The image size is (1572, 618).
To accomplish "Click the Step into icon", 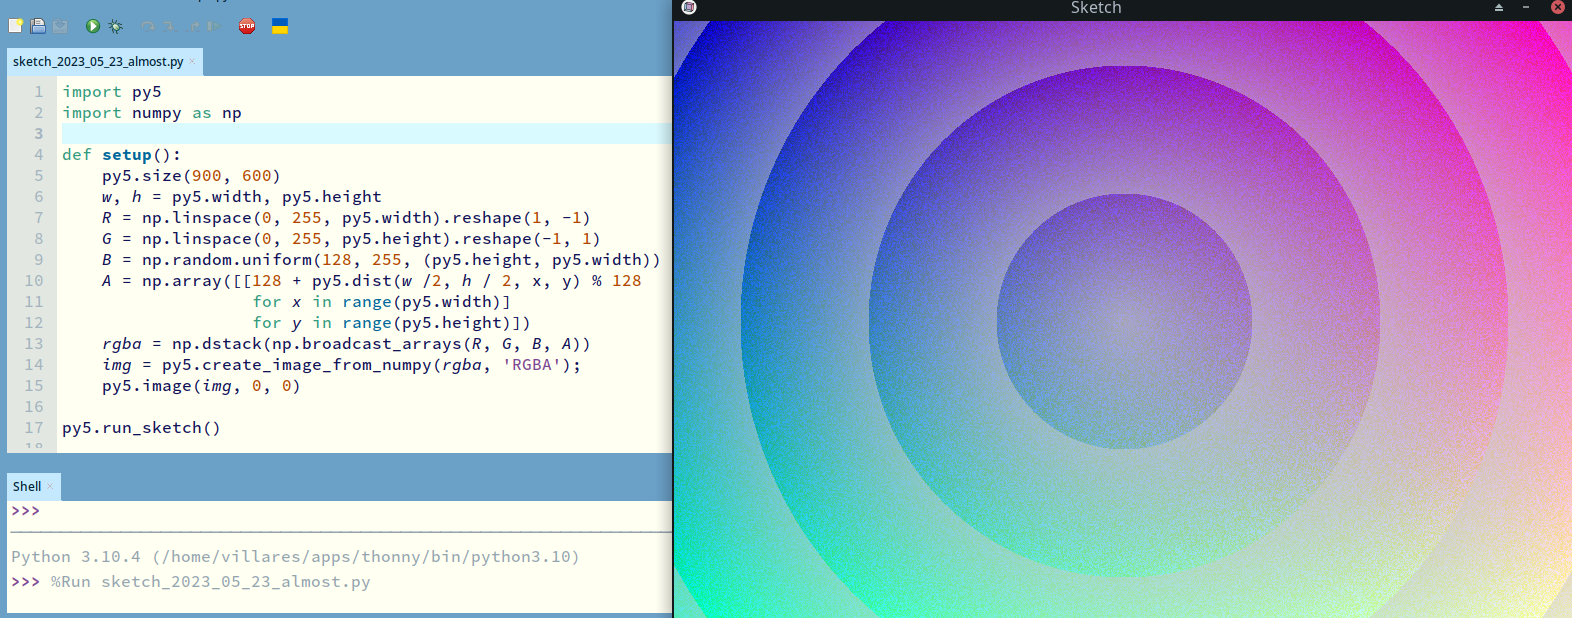I will tap(170, 26).
